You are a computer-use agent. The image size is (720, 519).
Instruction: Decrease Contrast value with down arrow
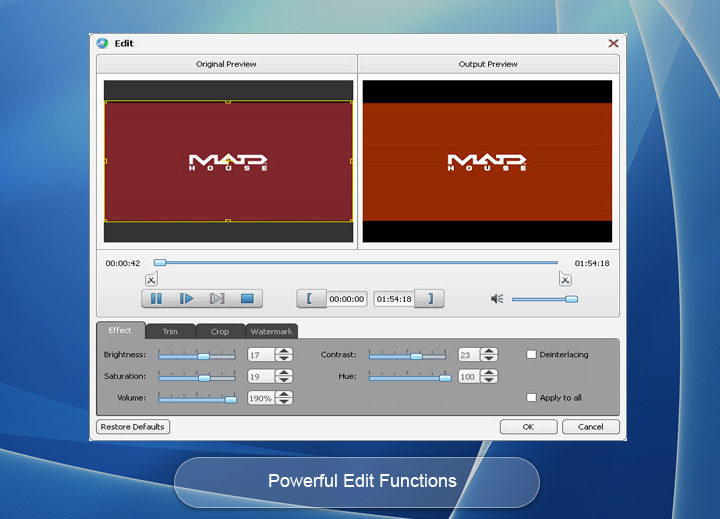click(x=489, y=358)
